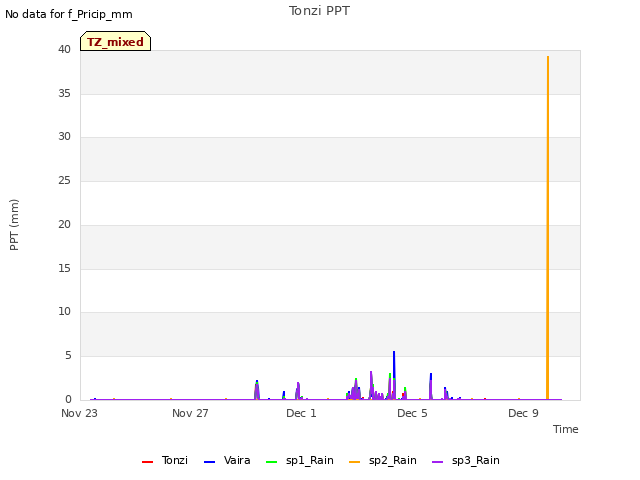
Task: Click the green sp1_Rain legend swatch
Action: pyautogui.click(x=271, y=462)
